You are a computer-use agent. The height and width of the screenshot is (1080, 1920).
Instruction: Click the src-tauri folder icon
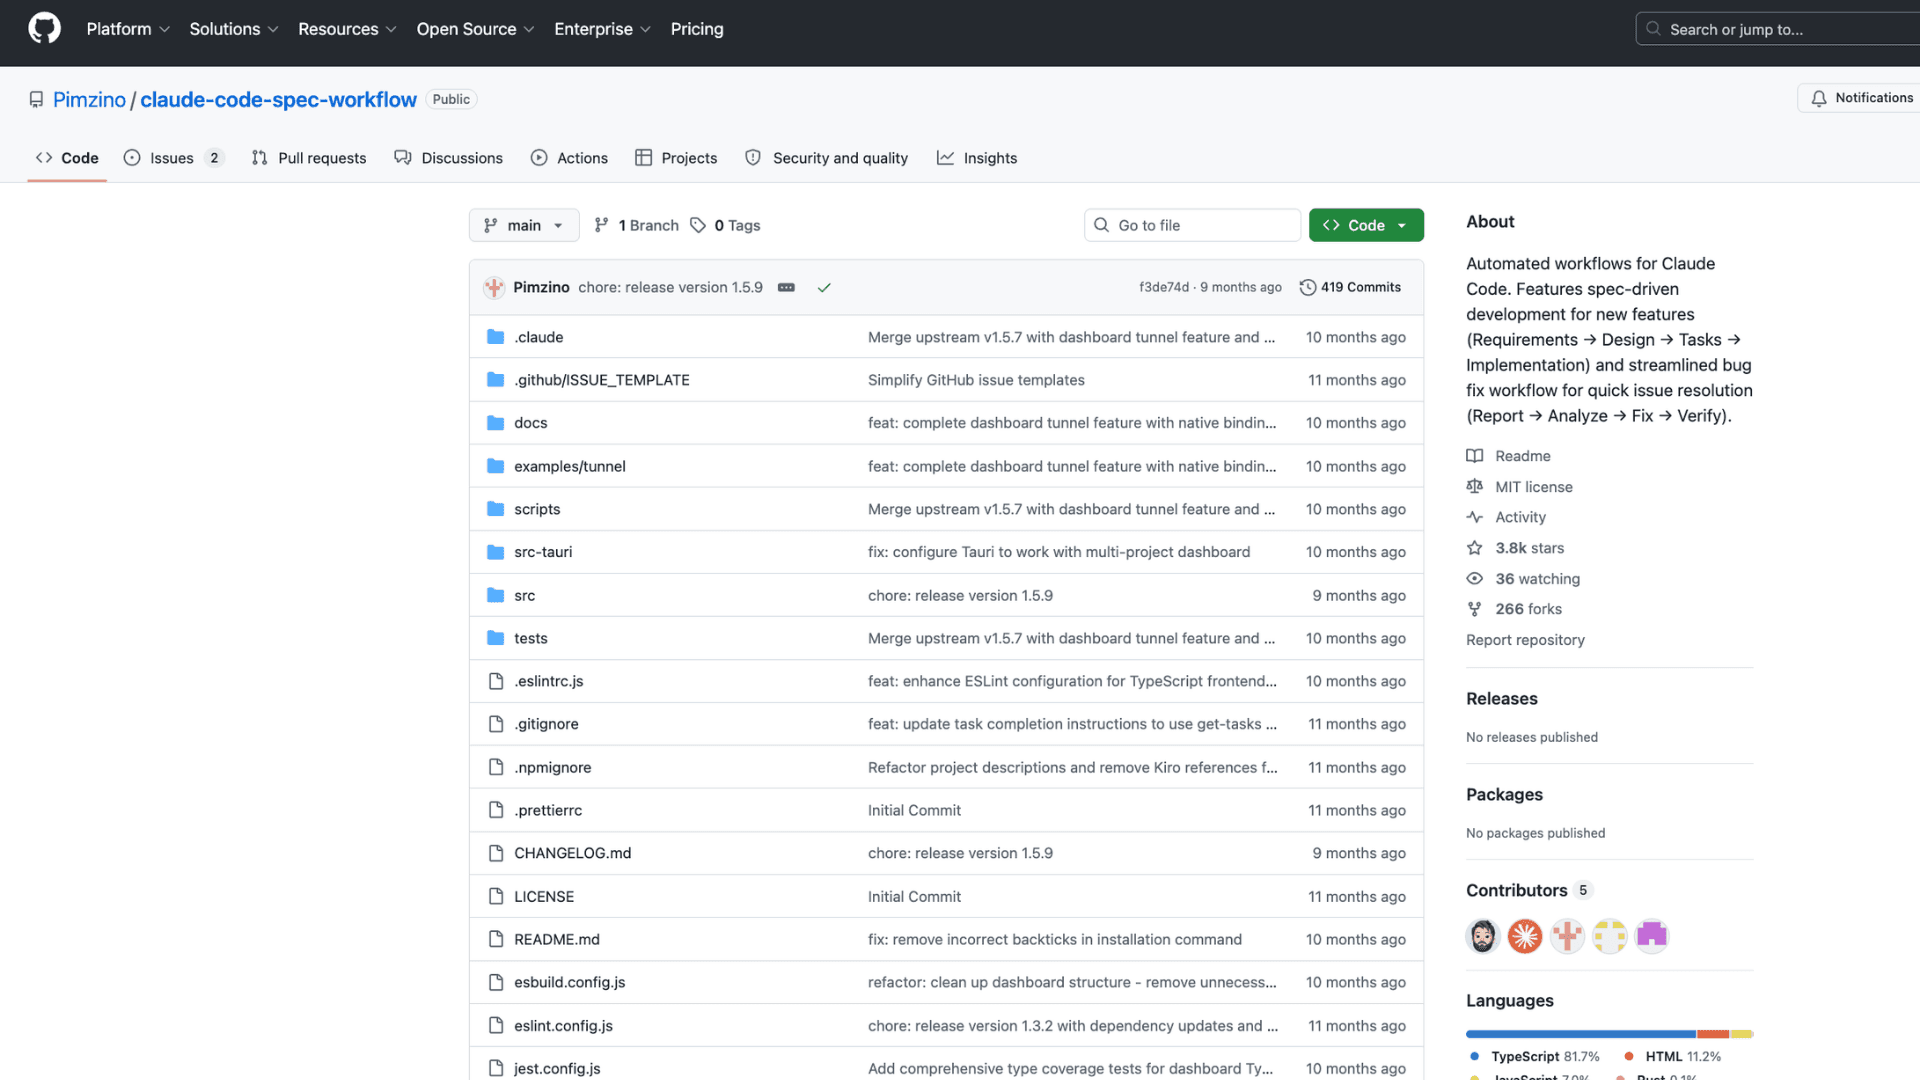tap(495, 552)
